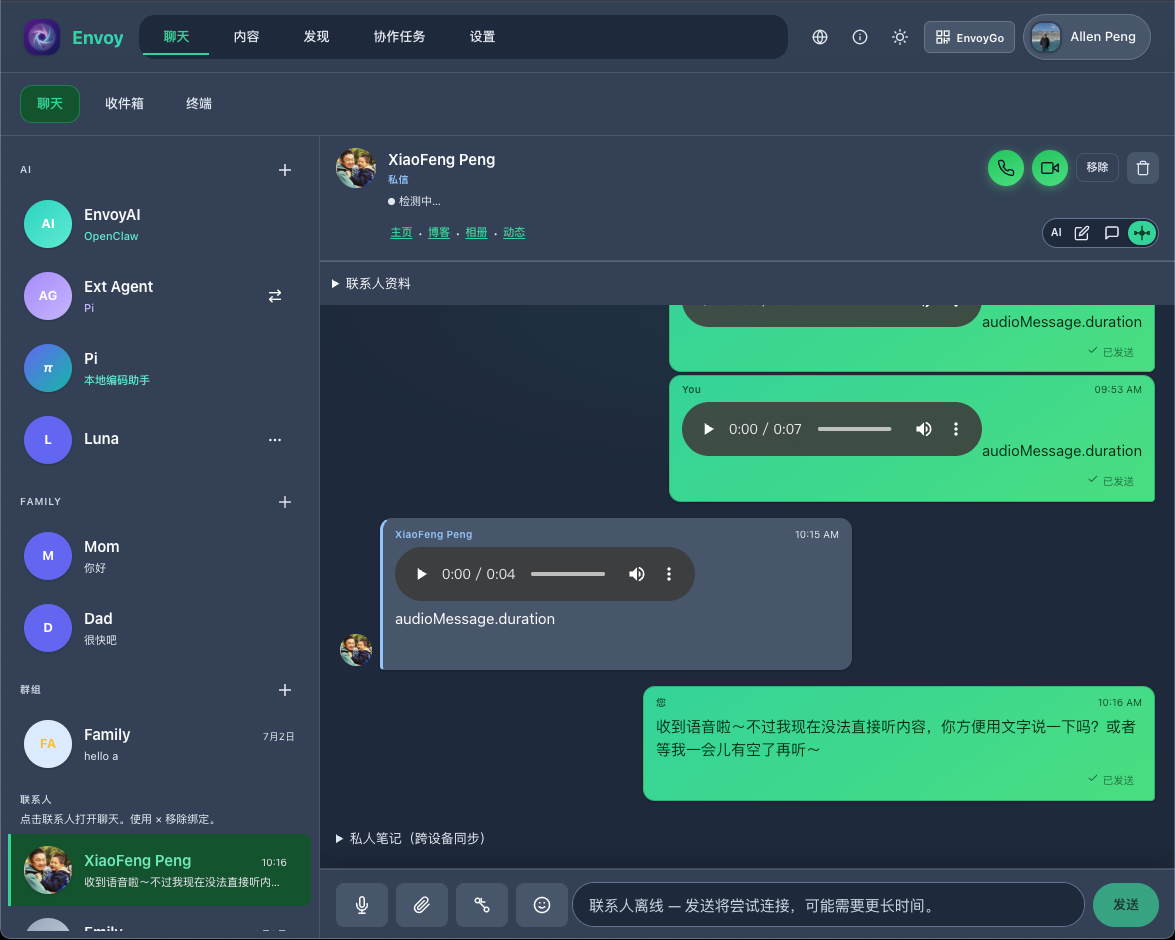Image resolution: width=1175 pixels, height=940 pixels.
Task: Open EnvoyGo QR button
Action: 969,37
